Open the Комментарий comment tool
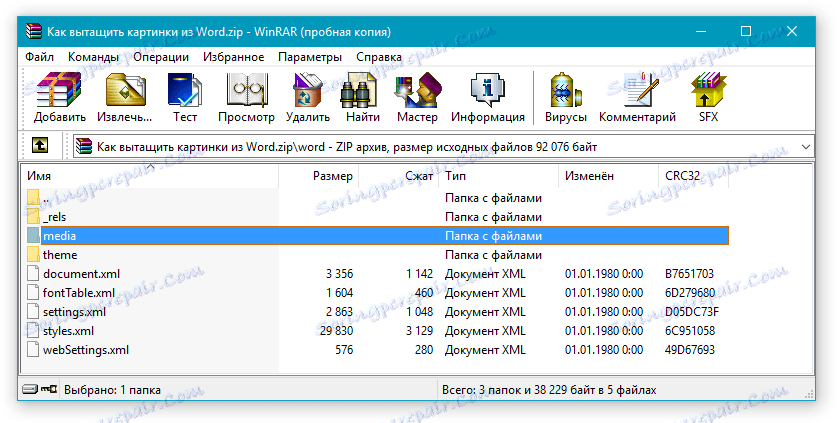 coord(637,97)
